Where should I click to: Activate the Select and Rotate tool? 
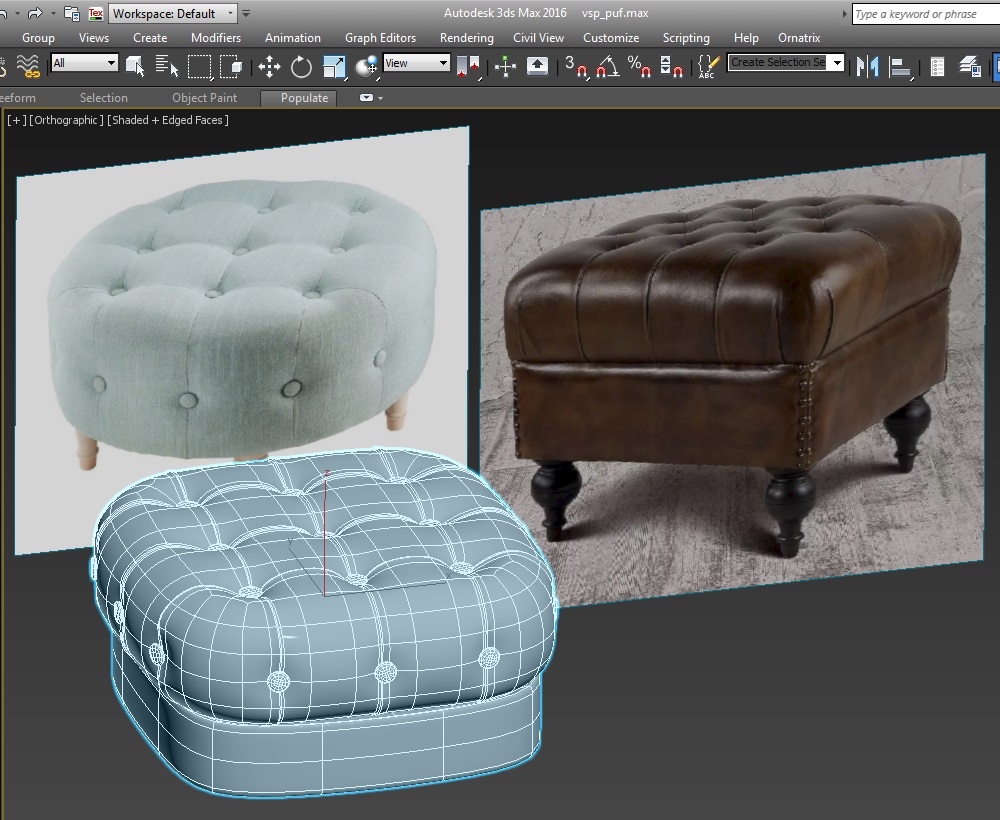301,67
